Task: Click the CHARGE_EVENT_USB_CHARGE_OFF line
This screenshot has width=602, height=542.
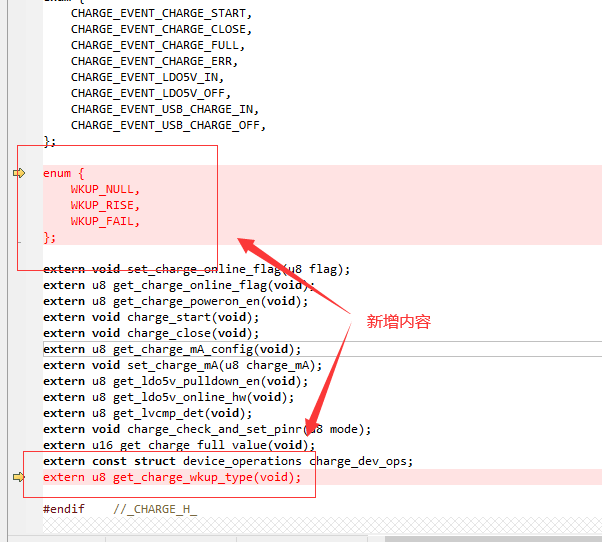Action: click(169, 126)
